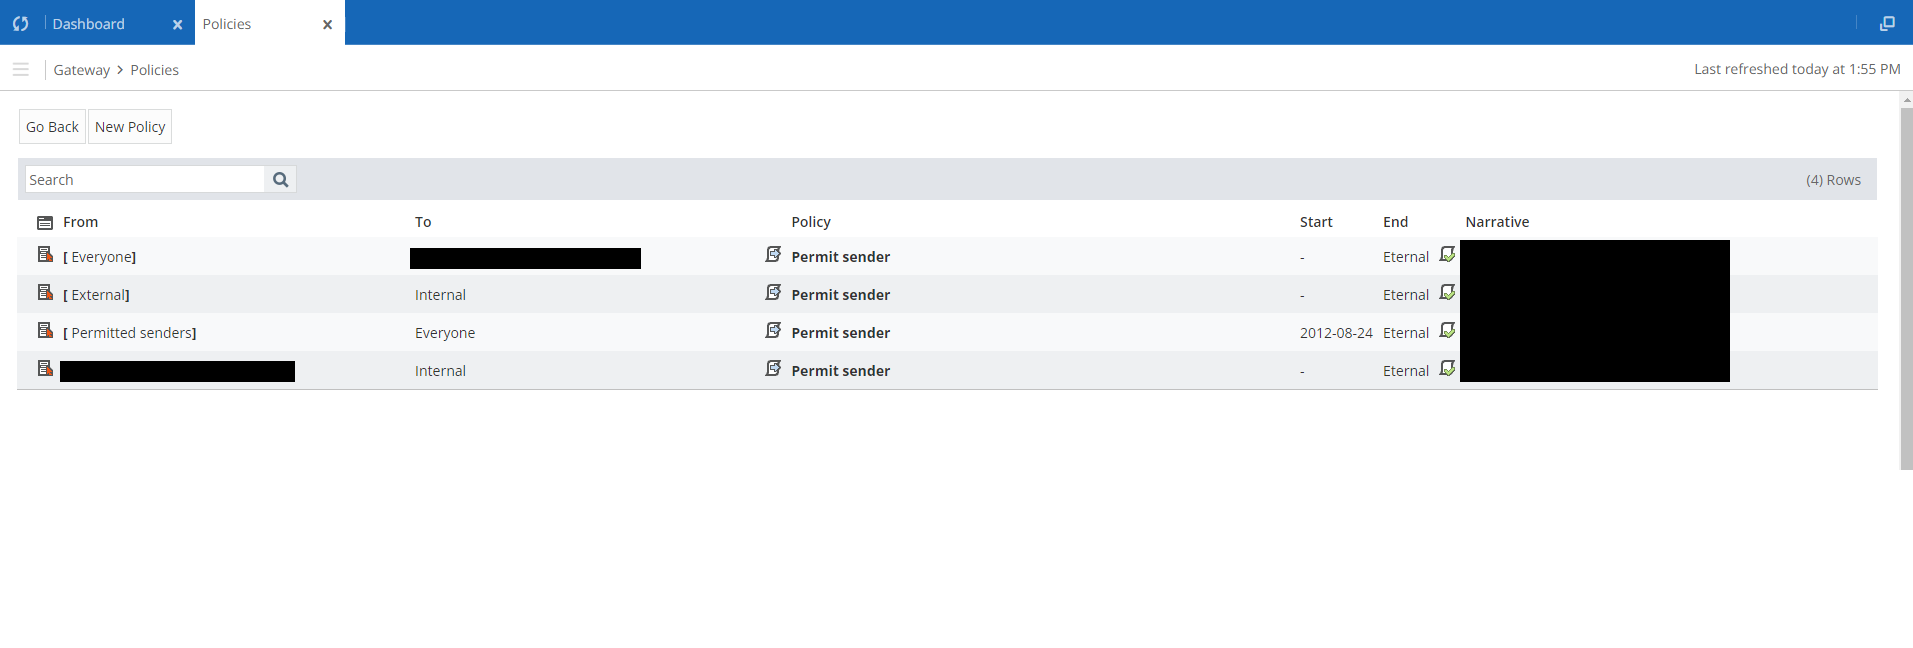Select the Policies tab

tap(227, 24)
